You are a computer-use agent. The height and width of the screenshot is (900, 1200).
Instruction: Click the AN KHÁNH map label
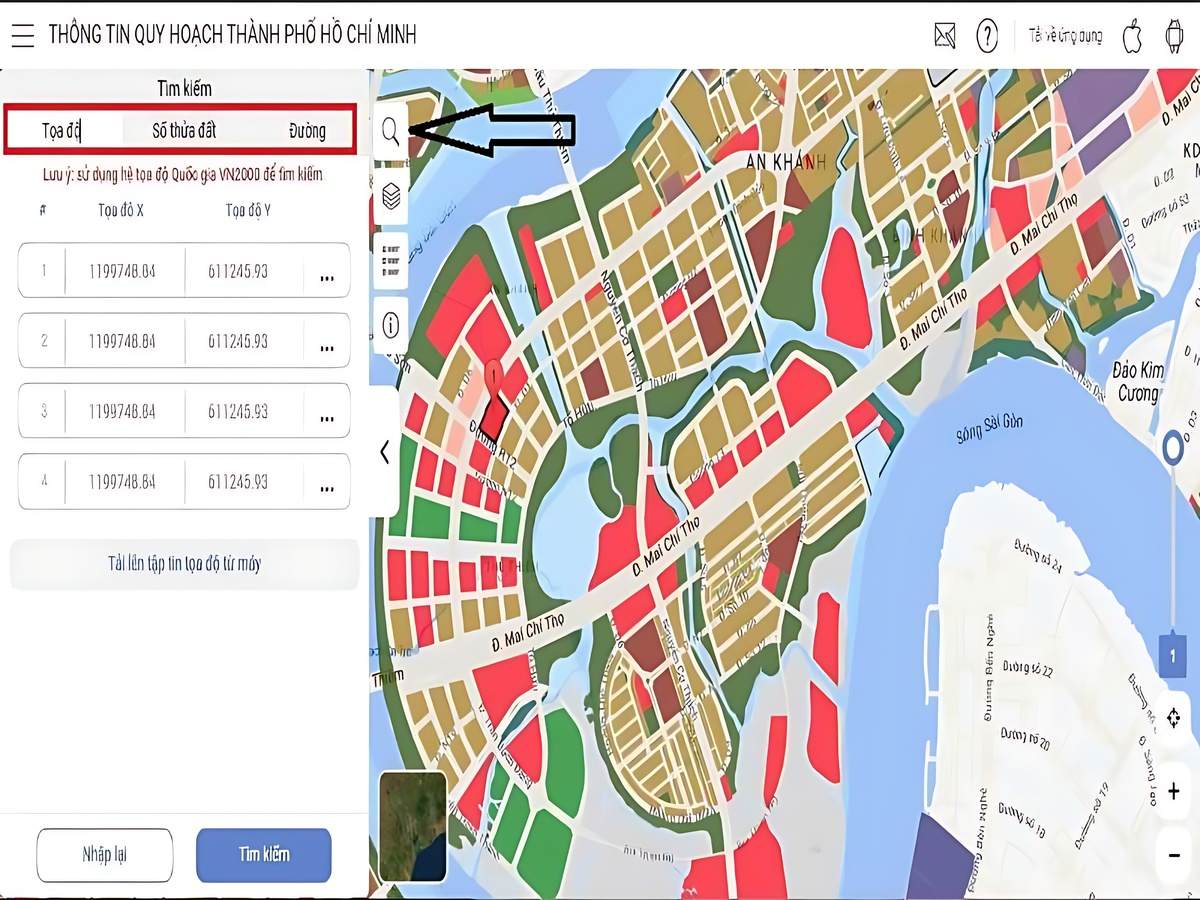click(x=786, y=163)
